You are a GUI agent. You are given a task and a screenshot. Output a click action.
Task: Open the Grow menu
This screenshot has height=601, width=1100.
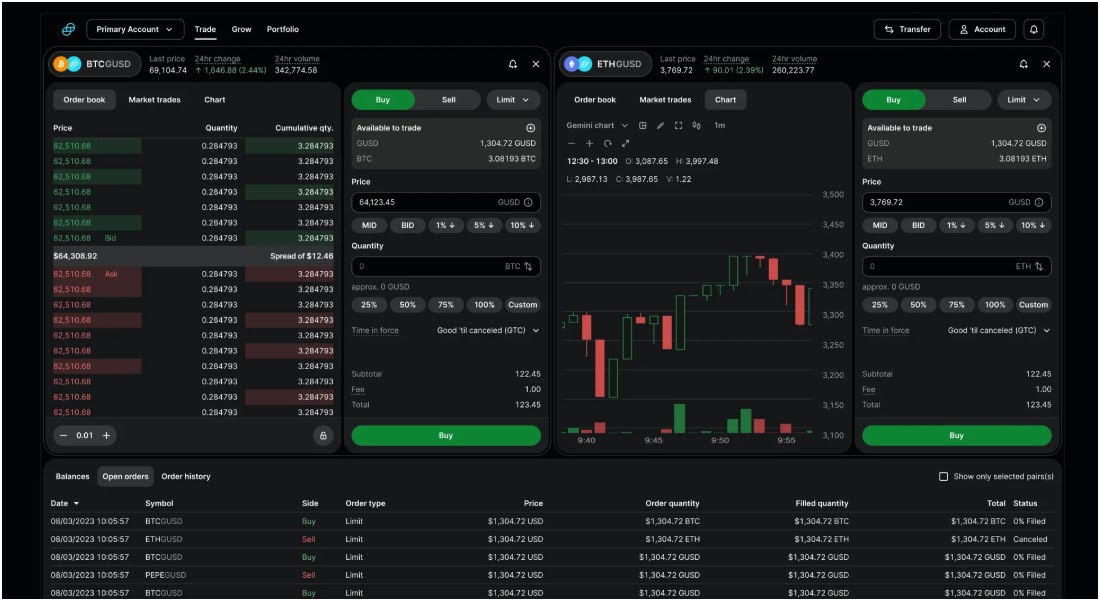241,29
